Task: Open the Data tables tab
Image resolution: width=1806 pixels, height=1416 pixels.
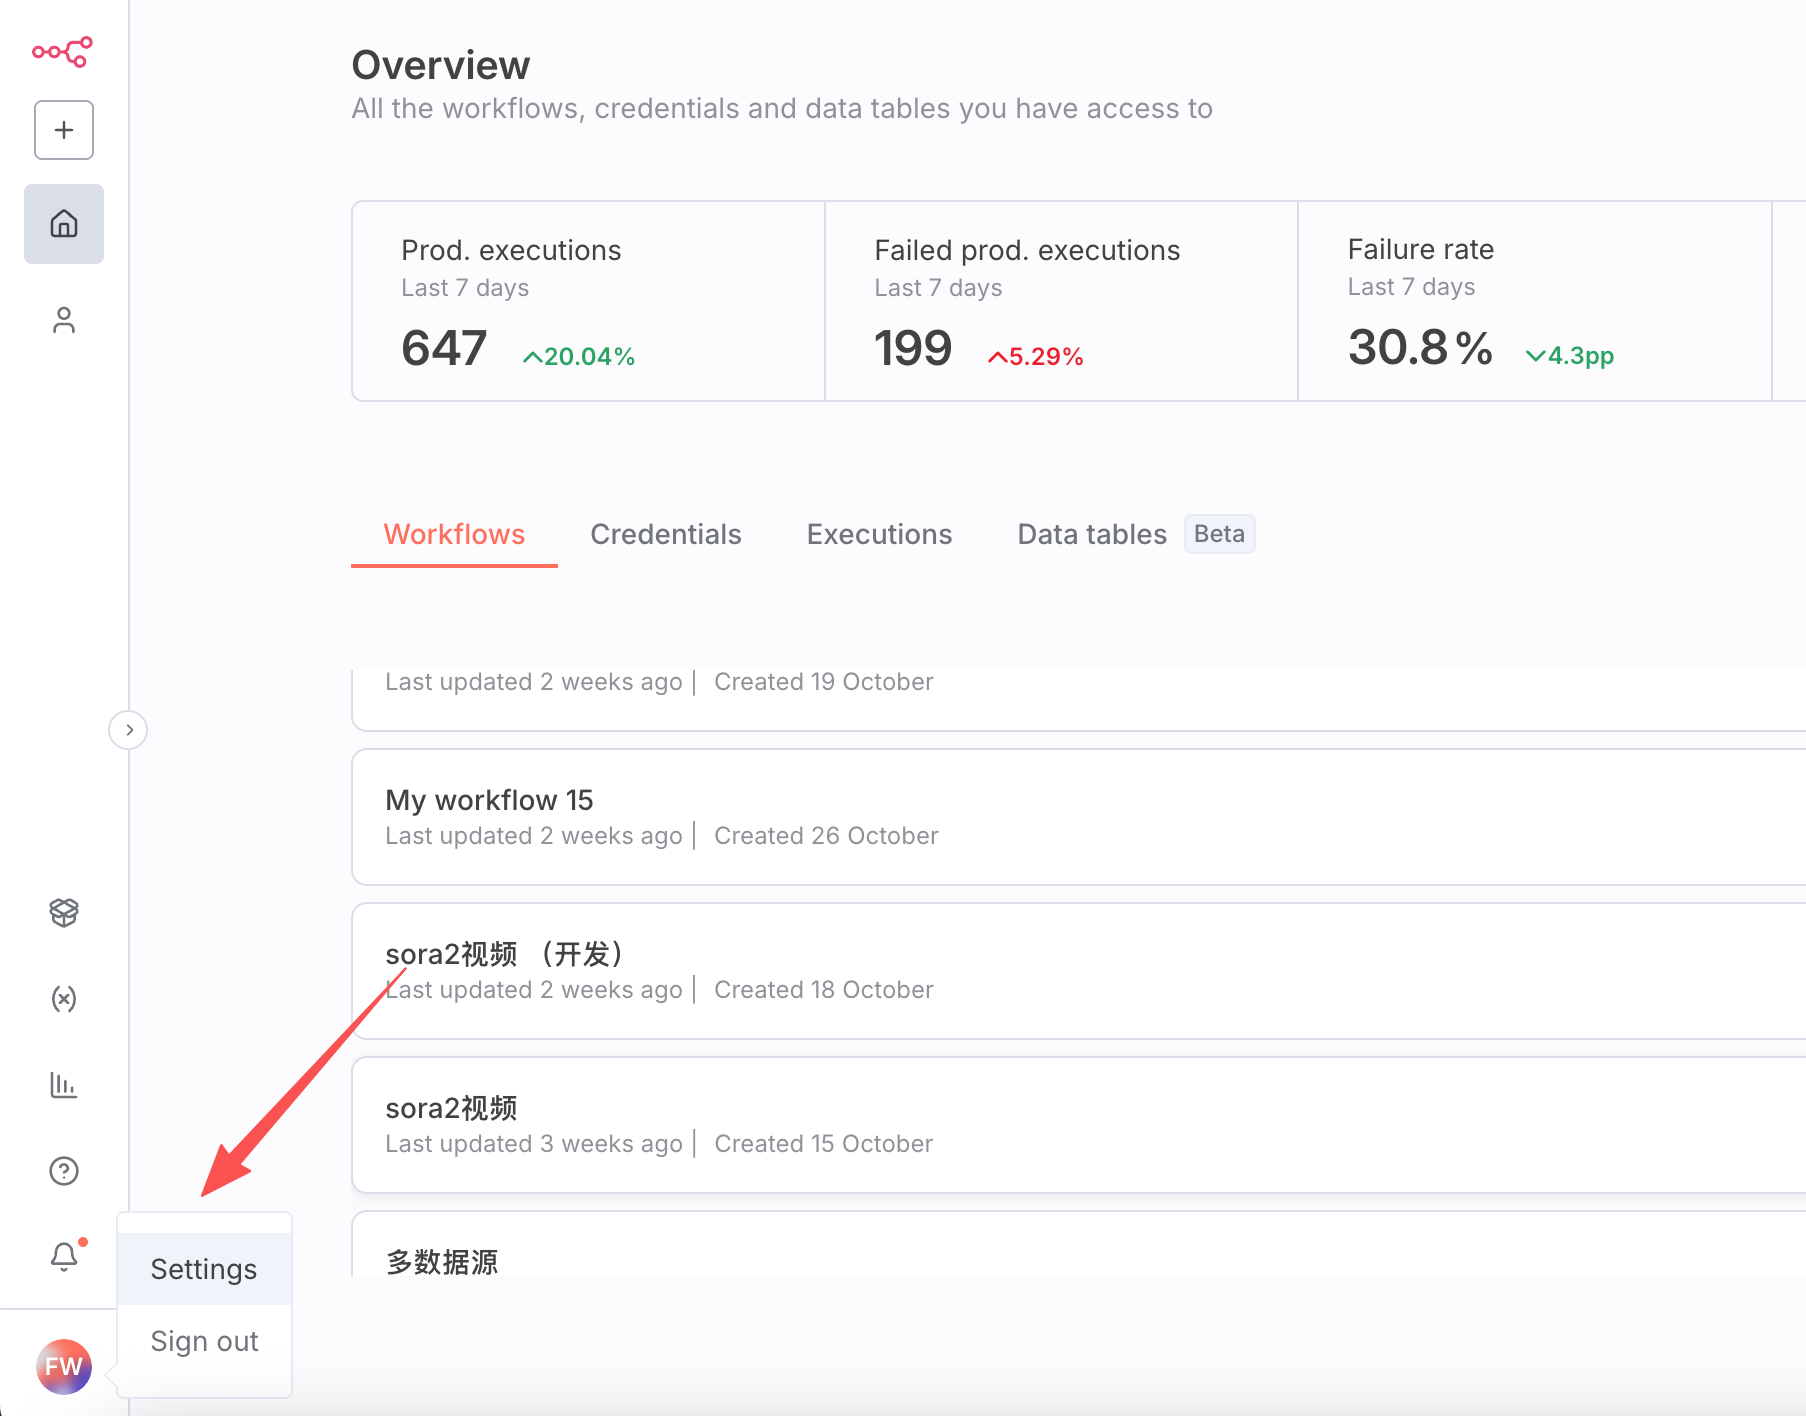Action: (x=1092, y=534)
